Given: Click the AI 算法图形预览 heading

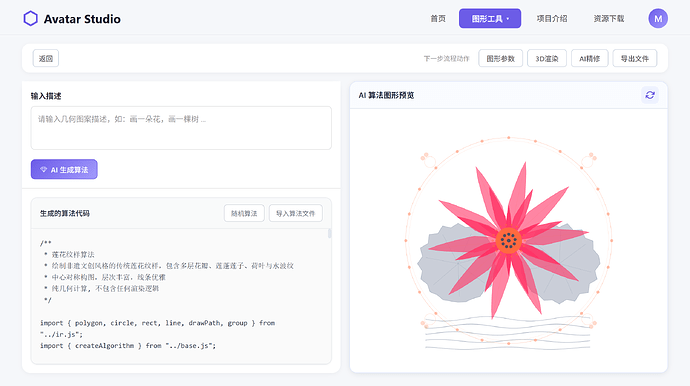Looking at the screenshot, I should [386, 95].
